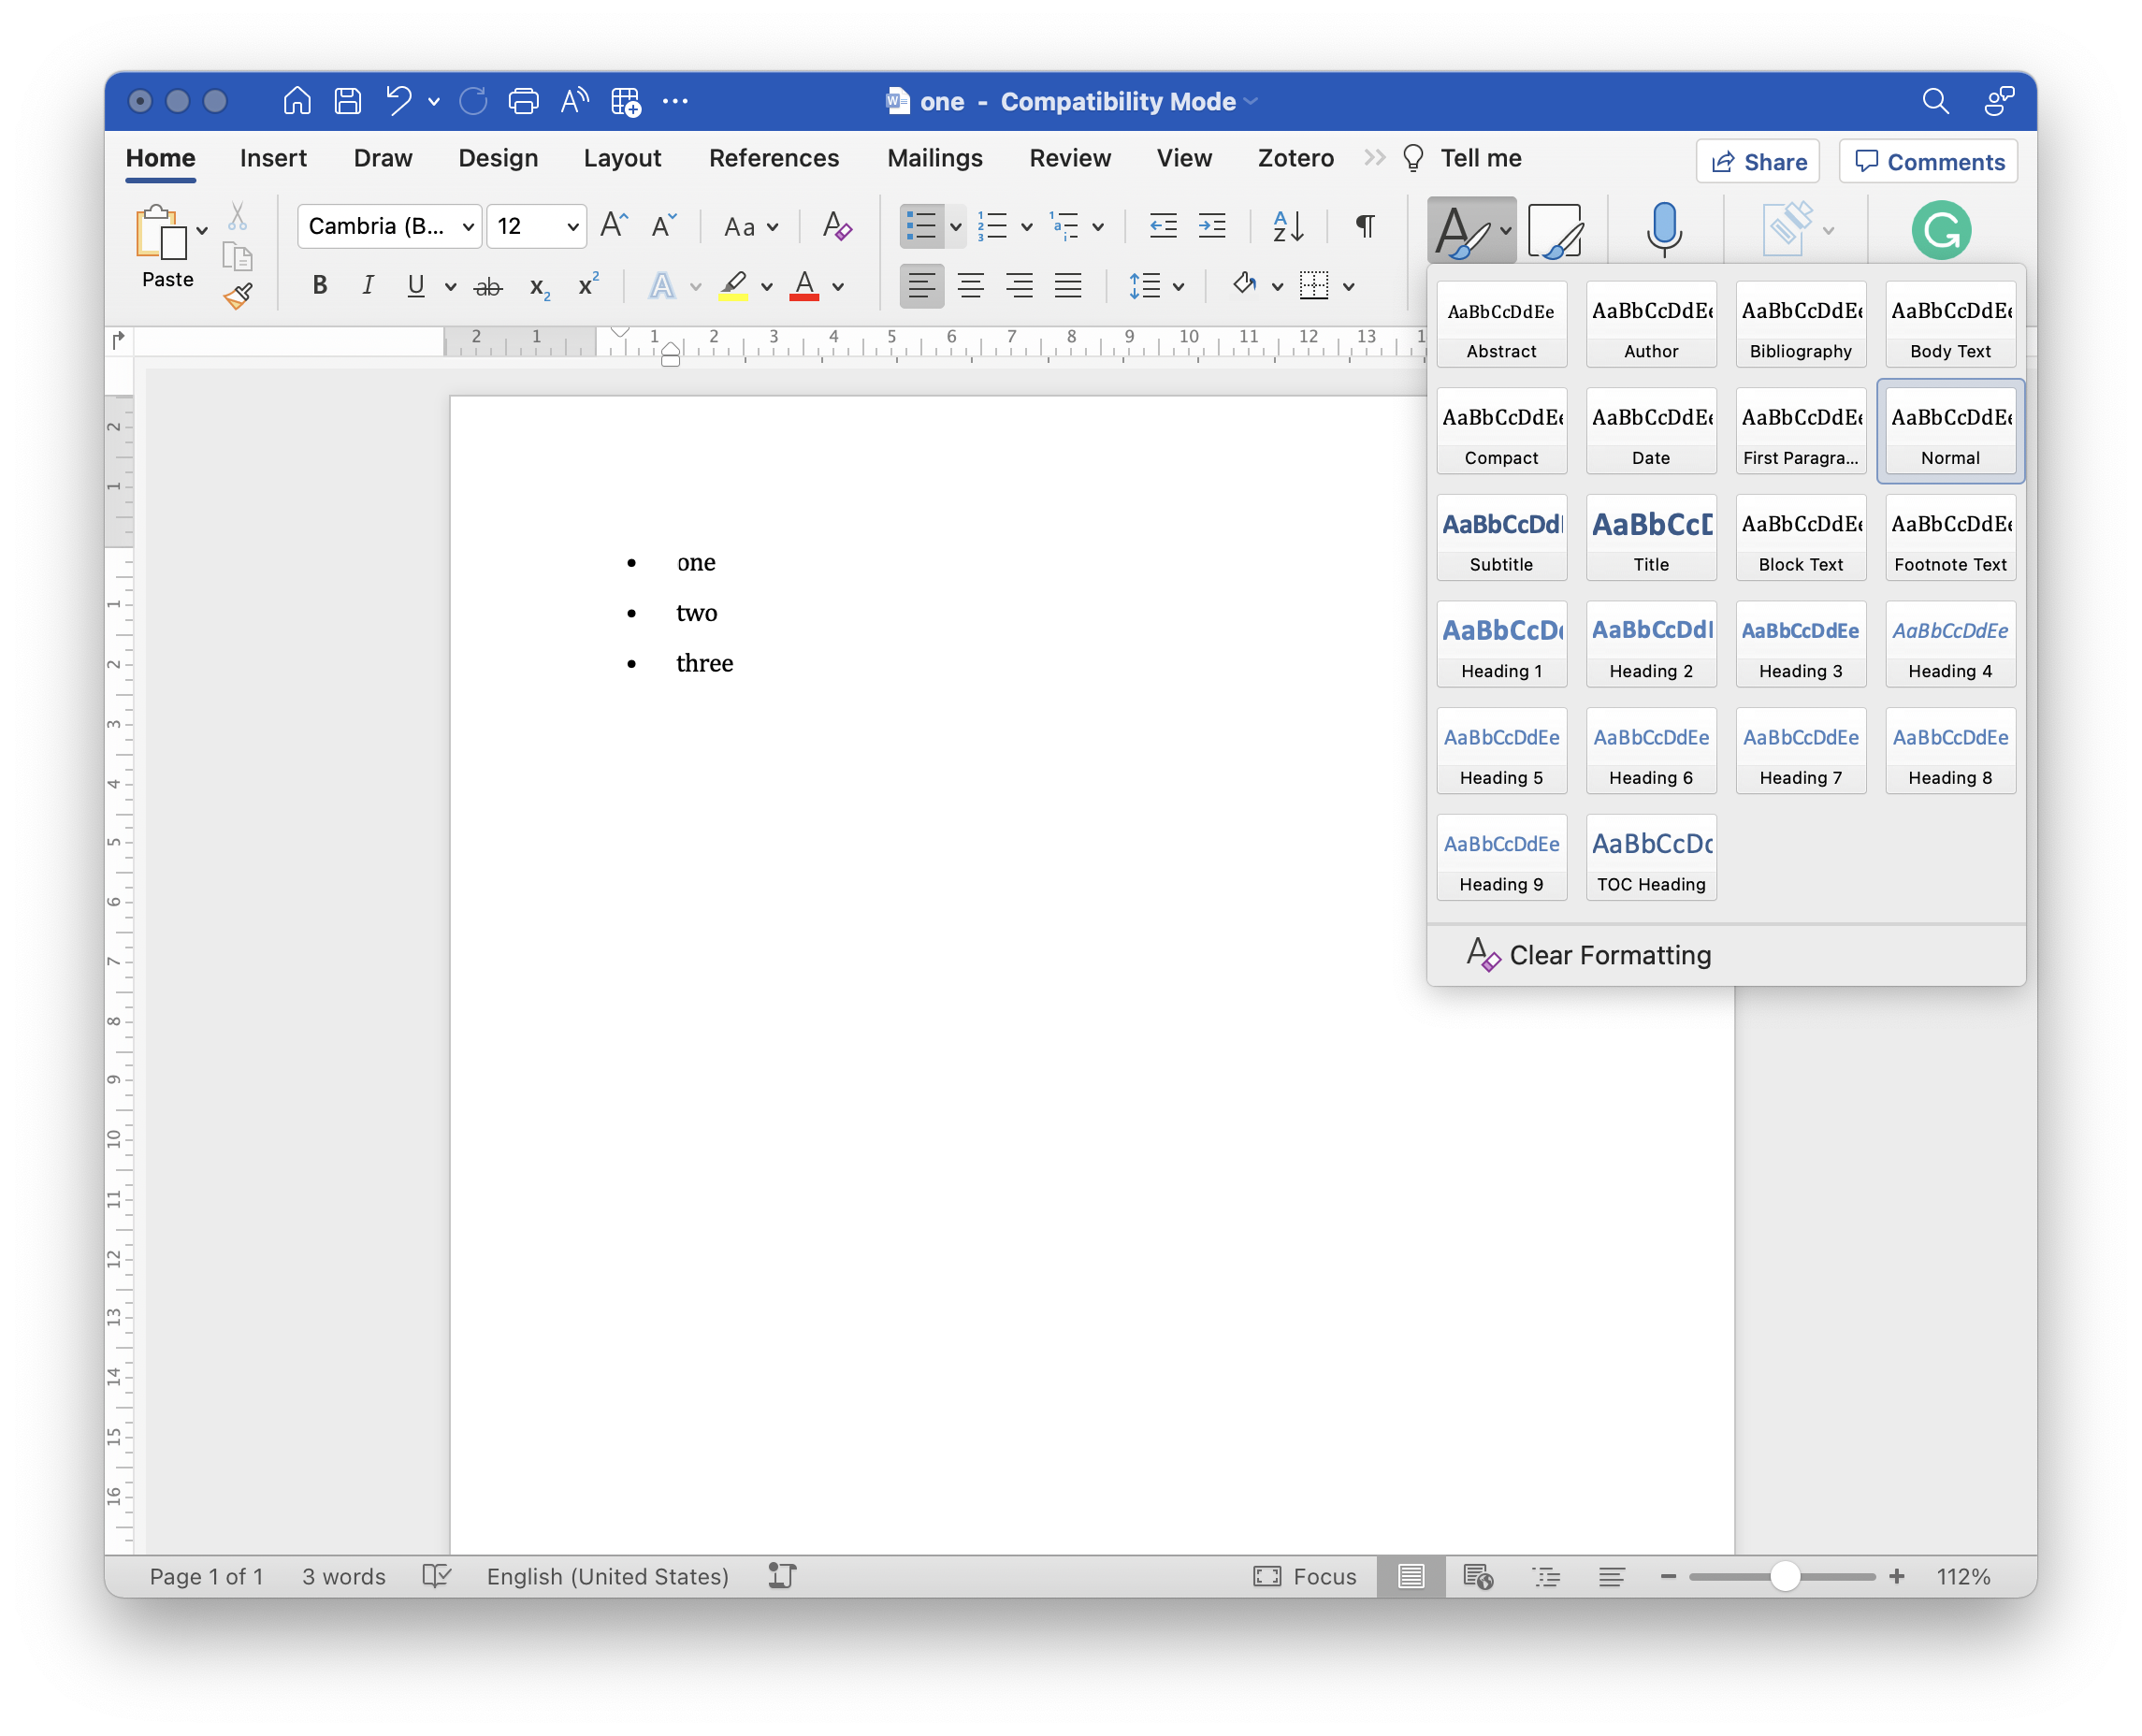Switch to the Insert tab
The image size is (2142, 1736).
point(273,158)
